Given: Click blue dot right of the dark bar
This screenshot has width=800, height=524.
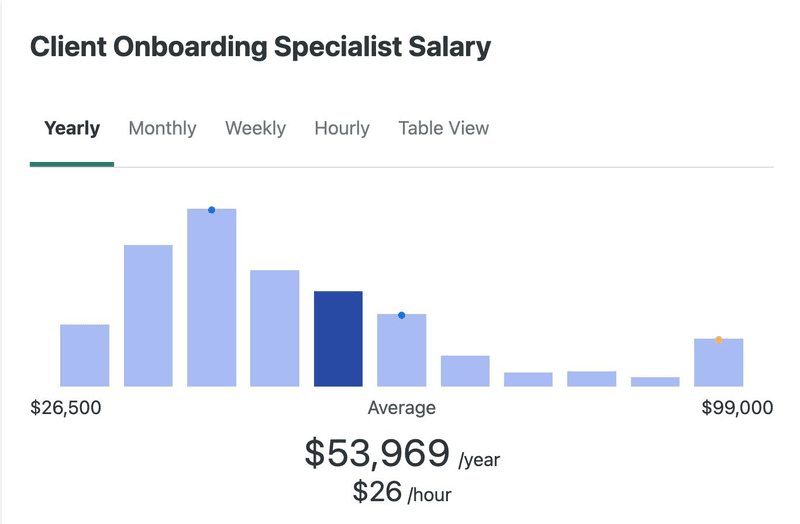Looking at the screenshot, I should [401, 315].
